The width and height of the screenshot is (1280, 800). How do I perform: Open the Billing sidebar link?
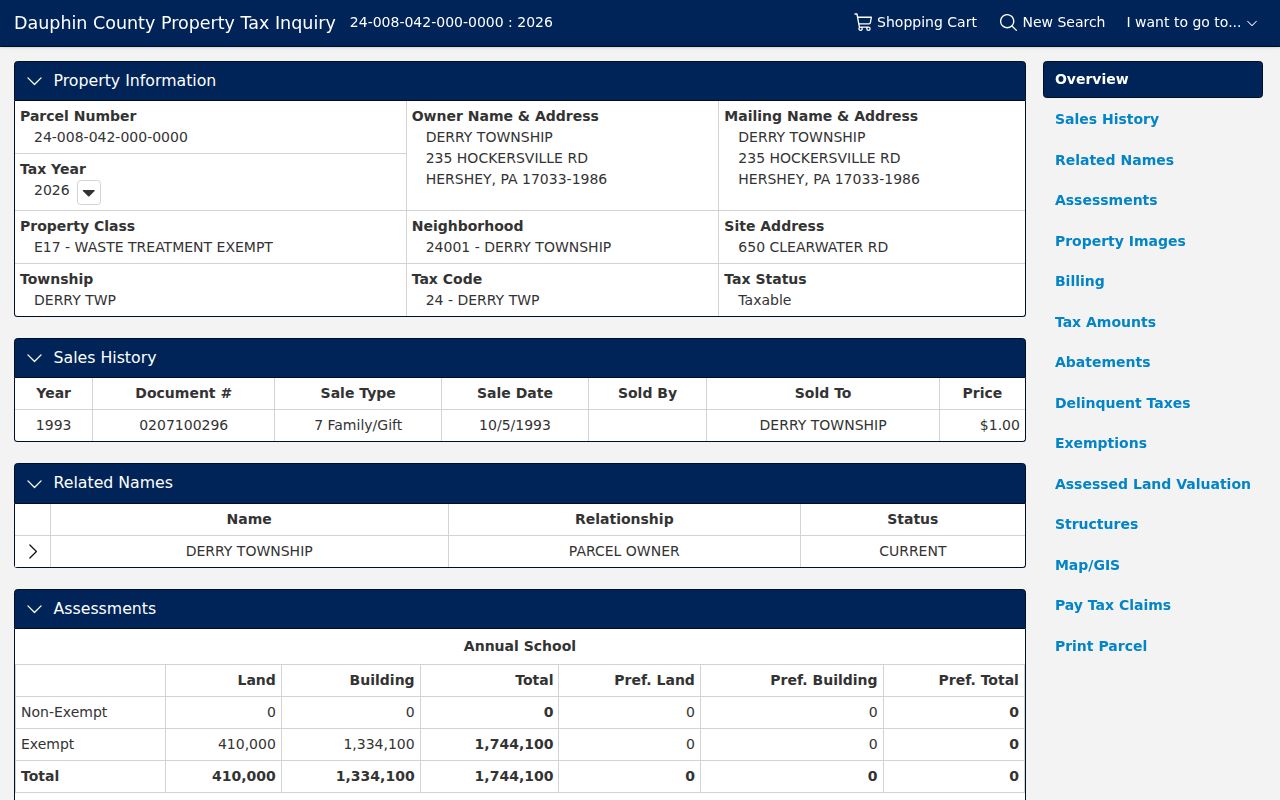click(1079, 281)
